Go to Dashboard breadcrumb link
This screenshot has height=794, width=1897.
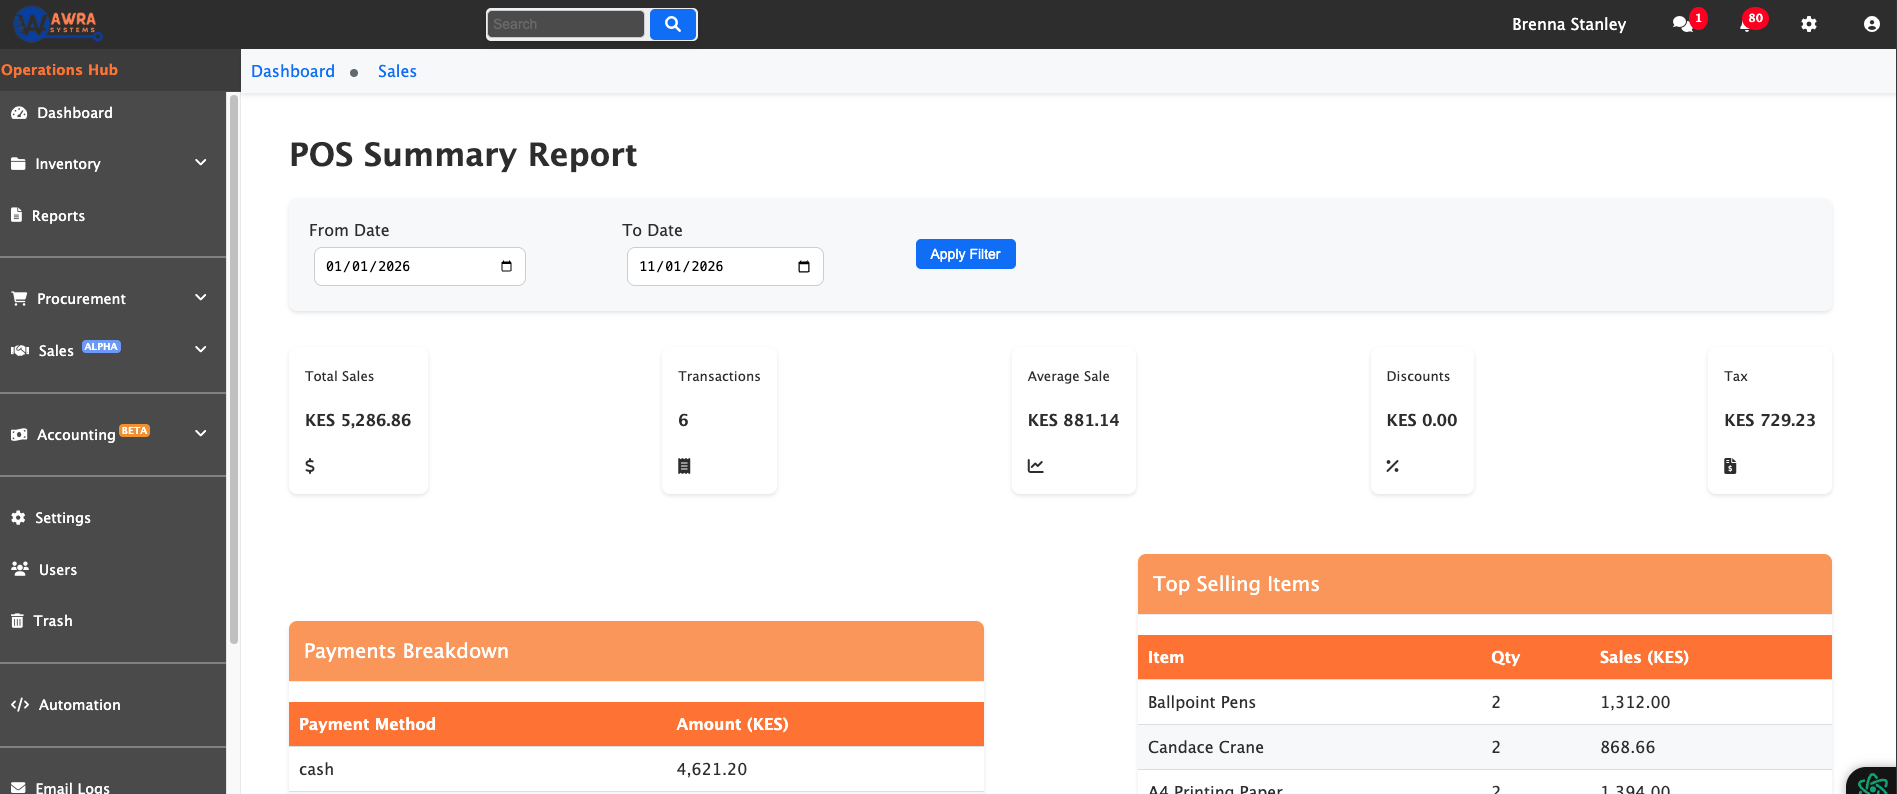coord(293,71)
